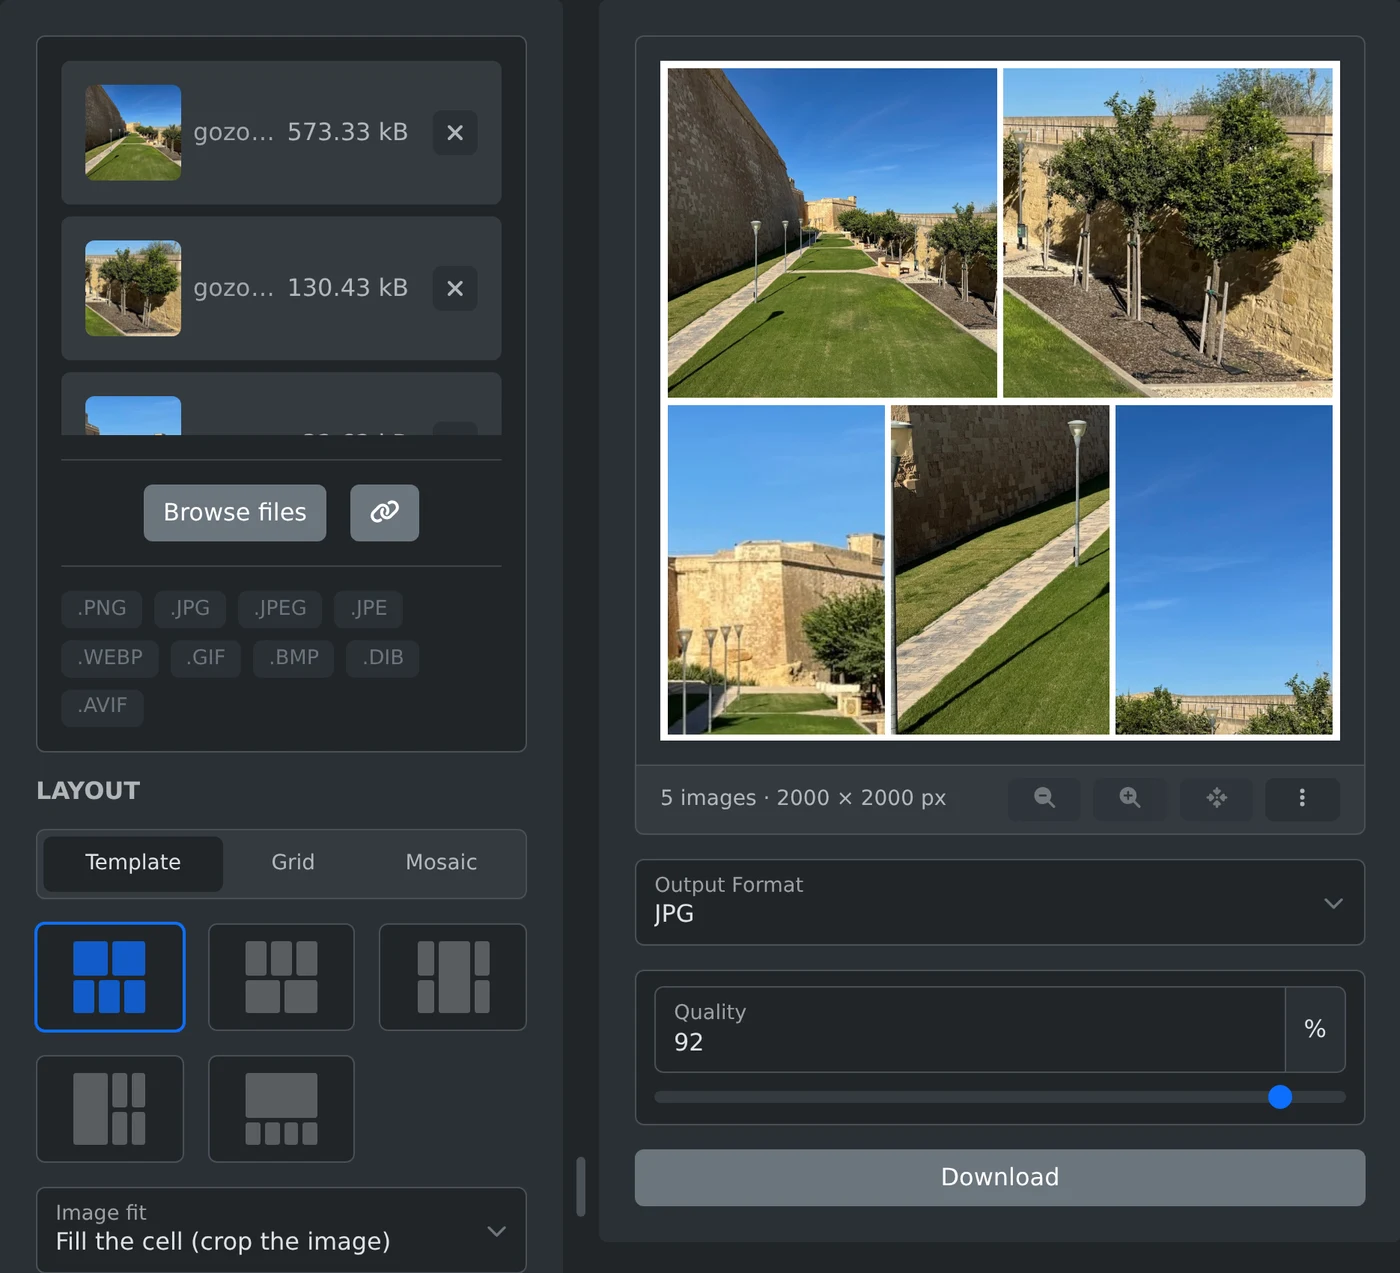Click the .PNG format tag
This screenshot has width=1400, height=1273.
pos(102,608)
